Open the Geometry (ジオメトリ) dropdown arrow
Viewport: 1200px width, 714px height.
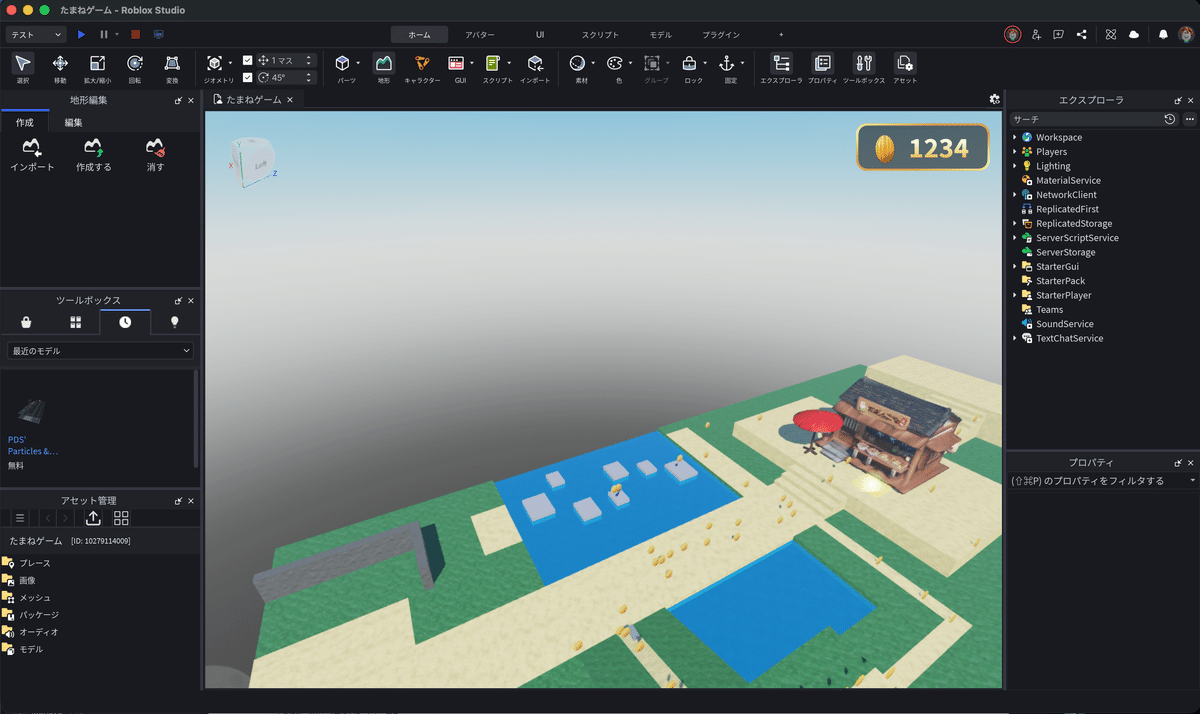(230, 63)
